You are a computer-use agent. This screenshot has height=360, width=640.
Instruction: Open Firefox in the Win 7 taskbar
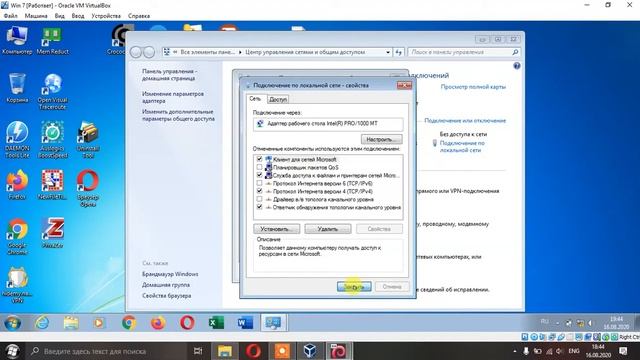coord(158,323)
